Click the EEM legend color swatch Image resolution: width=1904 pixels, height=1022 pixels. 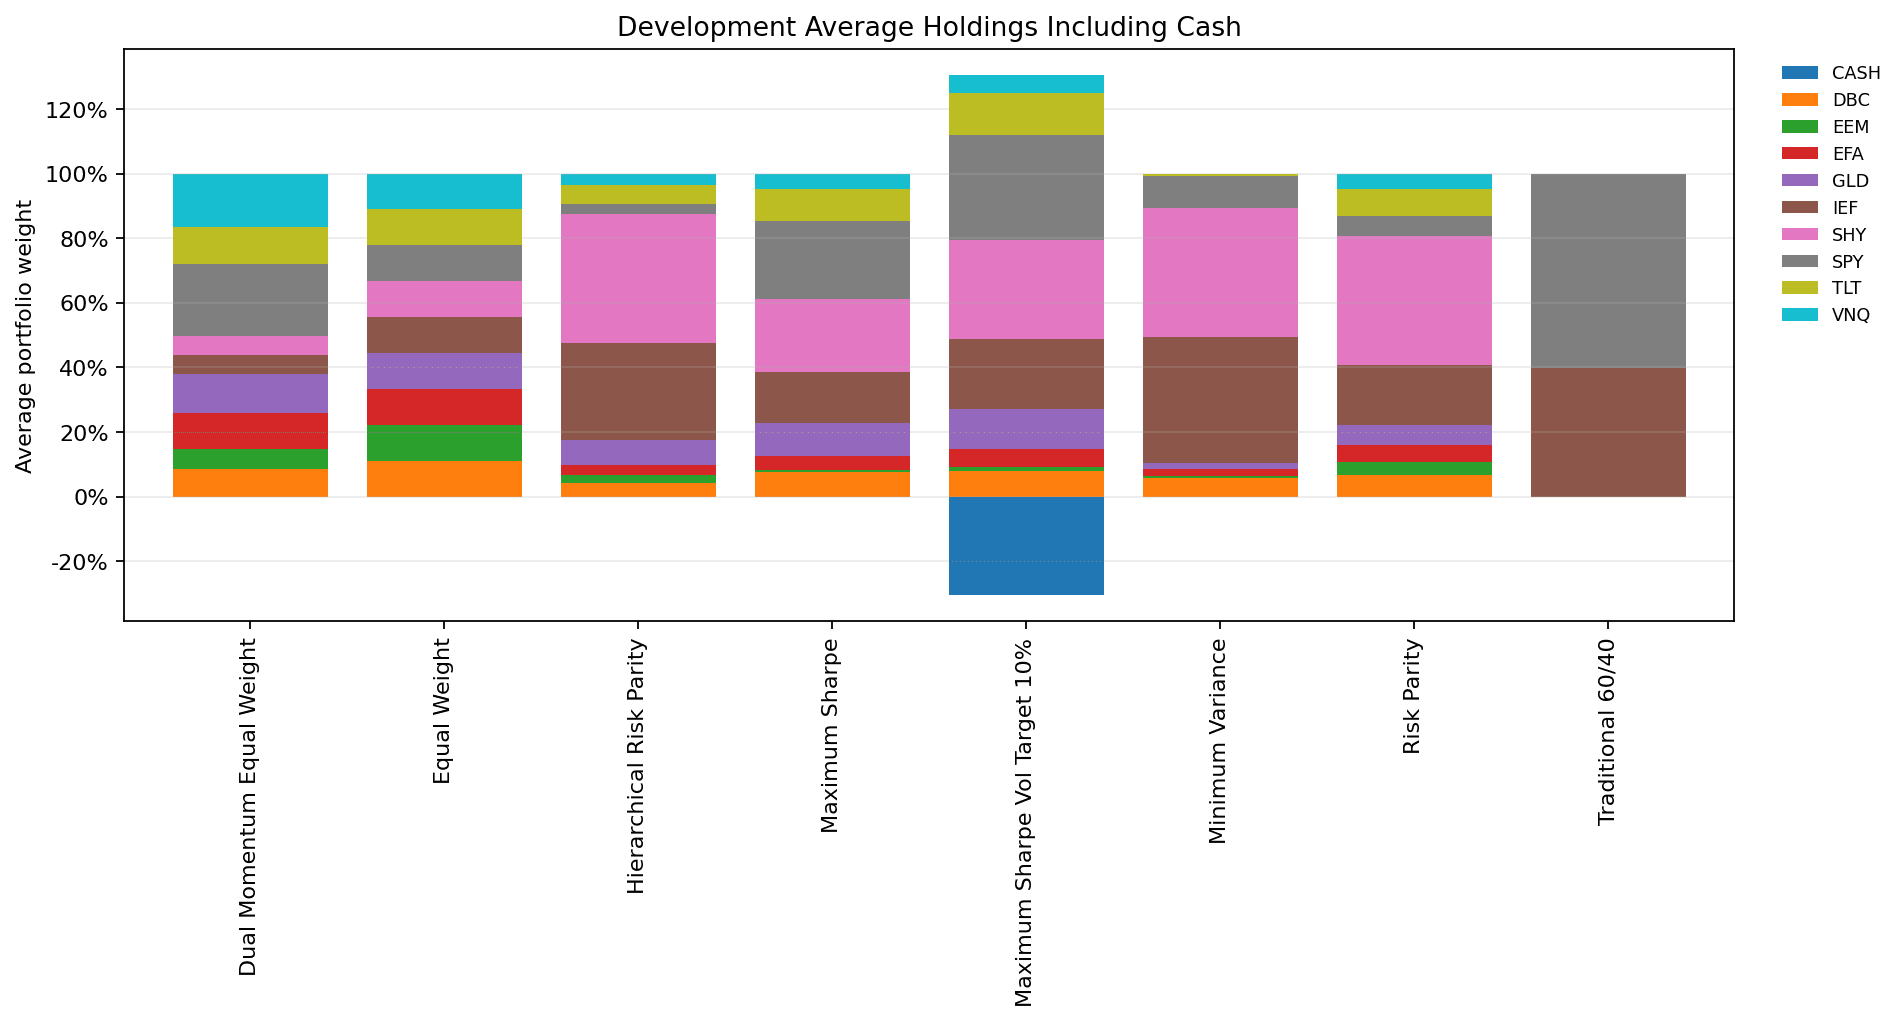coord(1800,127)
